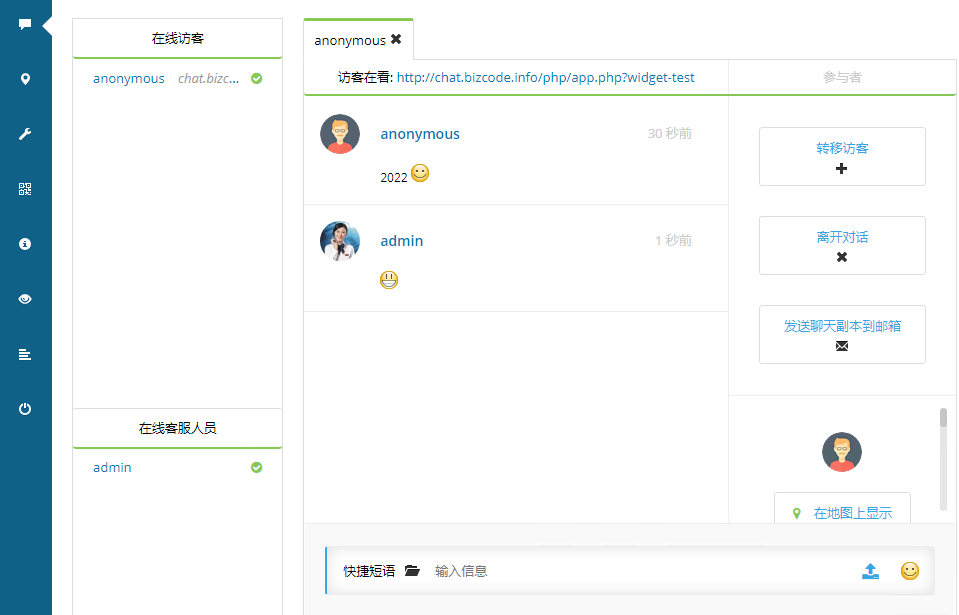This screenshot has height=615, width=959.
Task: Click the plus icon under 转移访客
Action: point(842,169)
